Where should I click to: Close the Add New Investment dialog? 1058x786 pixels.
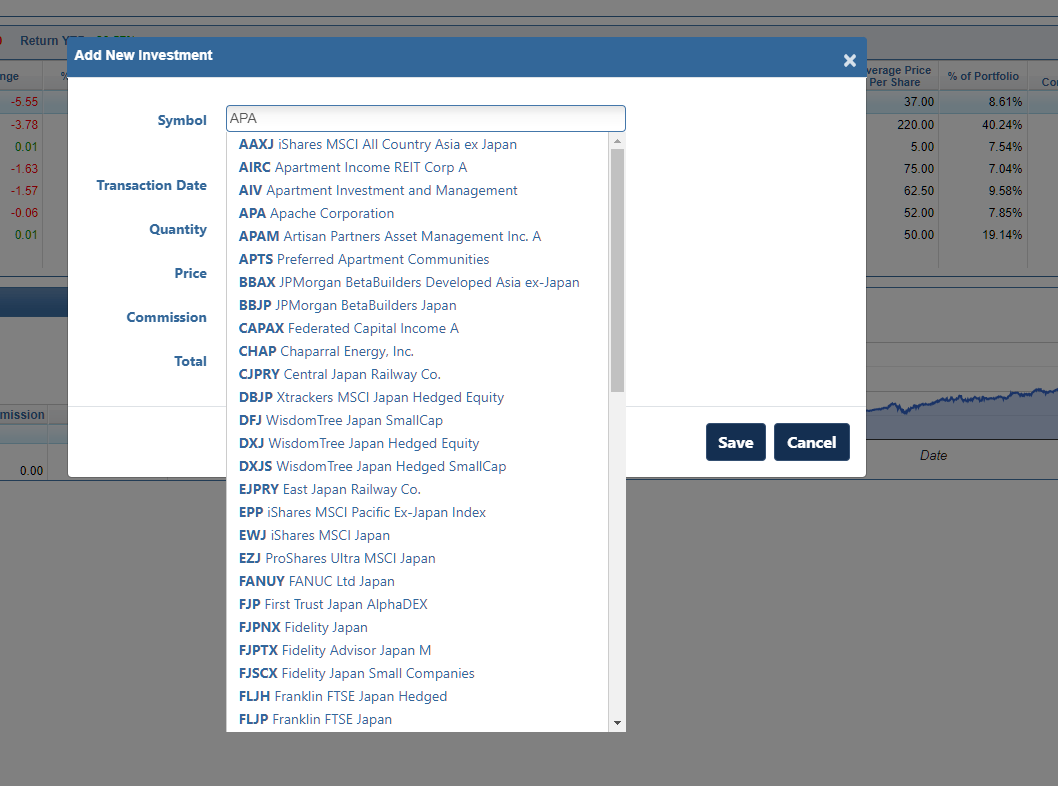850,61
